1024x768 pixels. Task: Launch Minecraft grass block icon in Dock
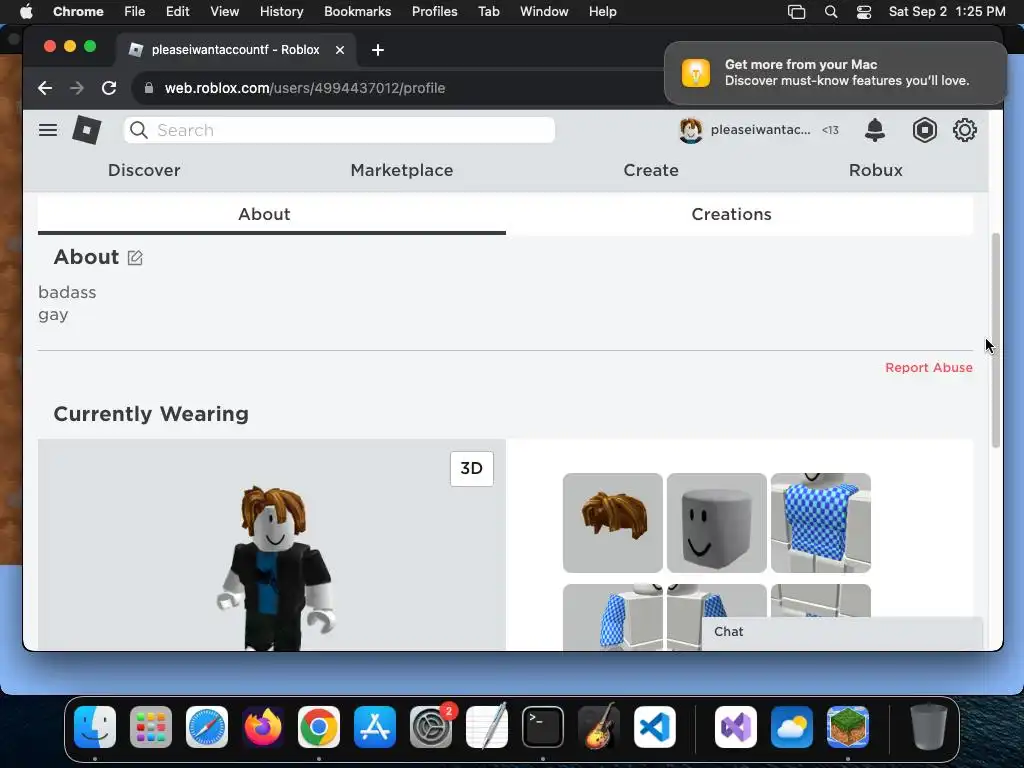[848, 727]
